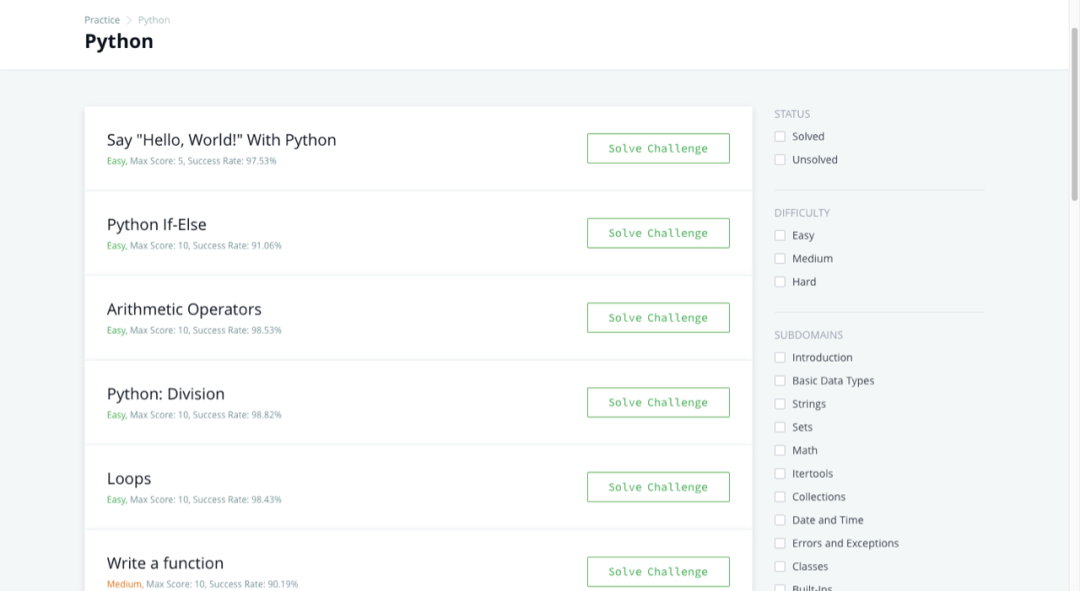Image resolution: width=1080 pixels, height=591 pixels.
Task: Tick Errors and Exceptions checkbox
Action: pos(780,544)
